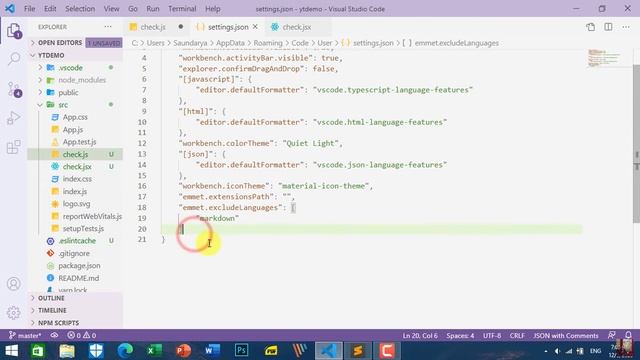Open the Accounts menu icon
Image resolution: width=640 pixels, height=360 pixels.
(14, 284)
